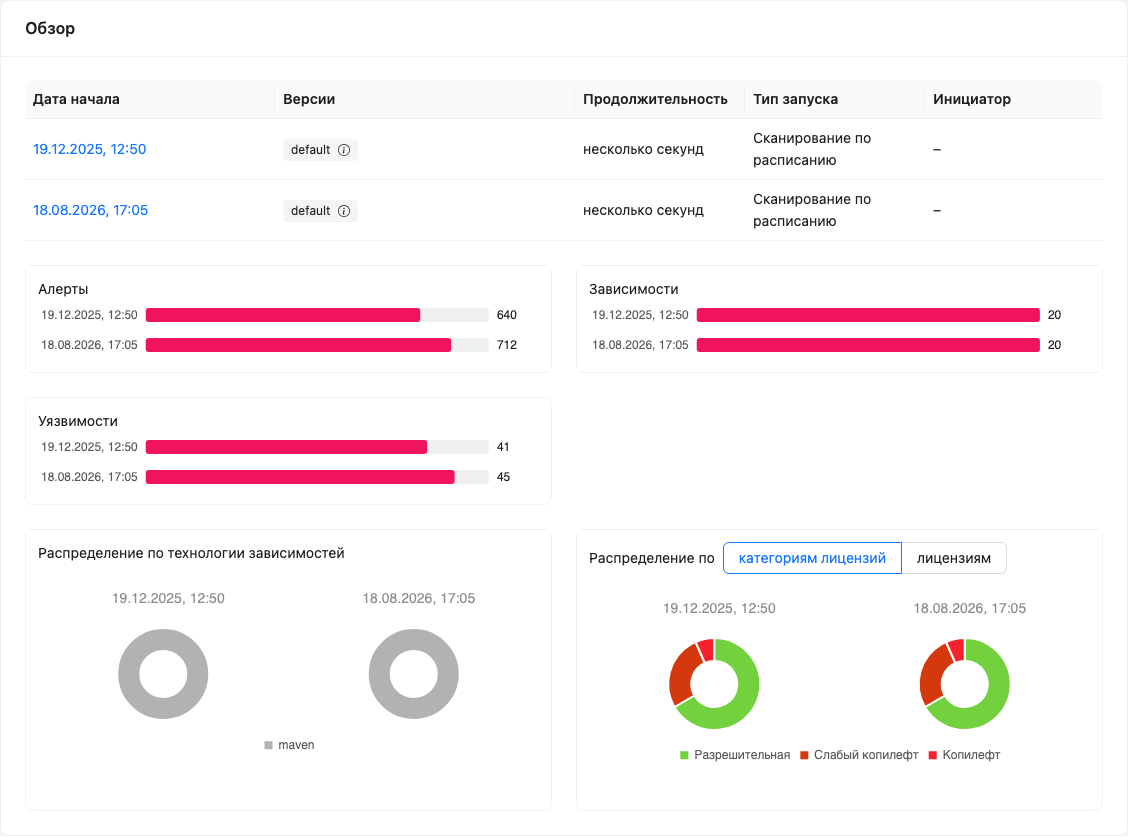This screenshot has width=1128, height=837.
Task: Toggle the grey maven legend swatch
Action: coord(268,746)
